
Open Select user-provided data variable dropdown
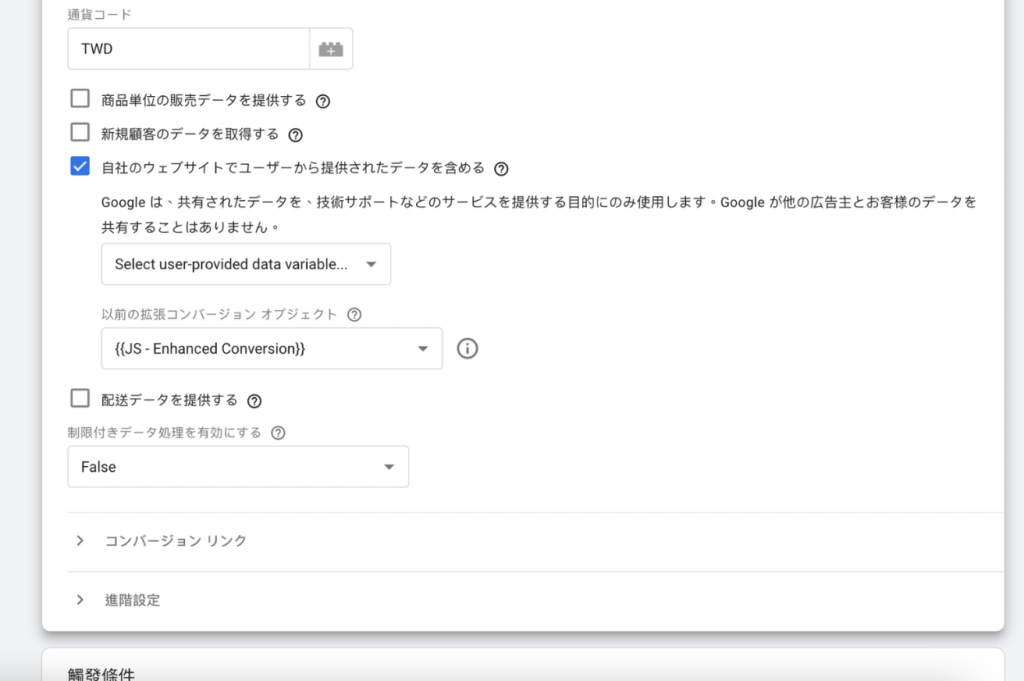[x=245, y=265]
